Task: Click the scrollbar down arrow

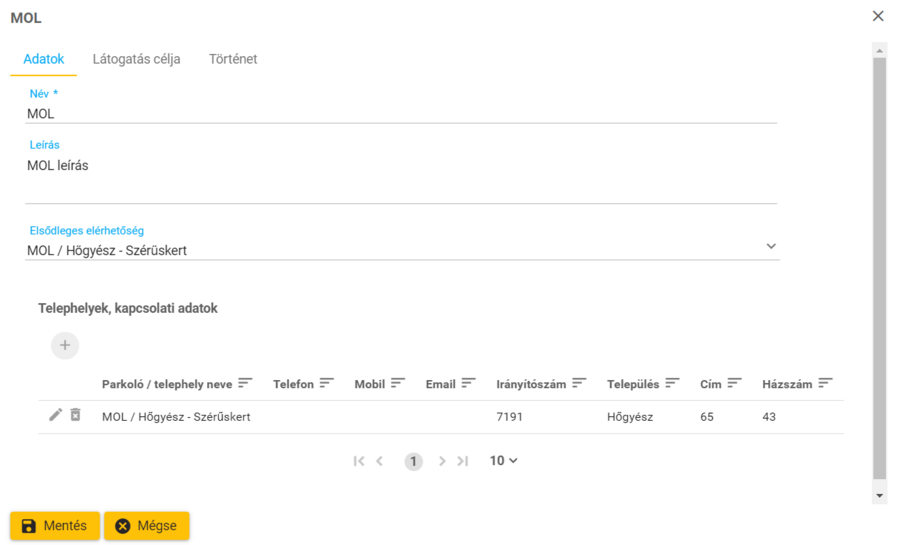Action: coord(879,496)
